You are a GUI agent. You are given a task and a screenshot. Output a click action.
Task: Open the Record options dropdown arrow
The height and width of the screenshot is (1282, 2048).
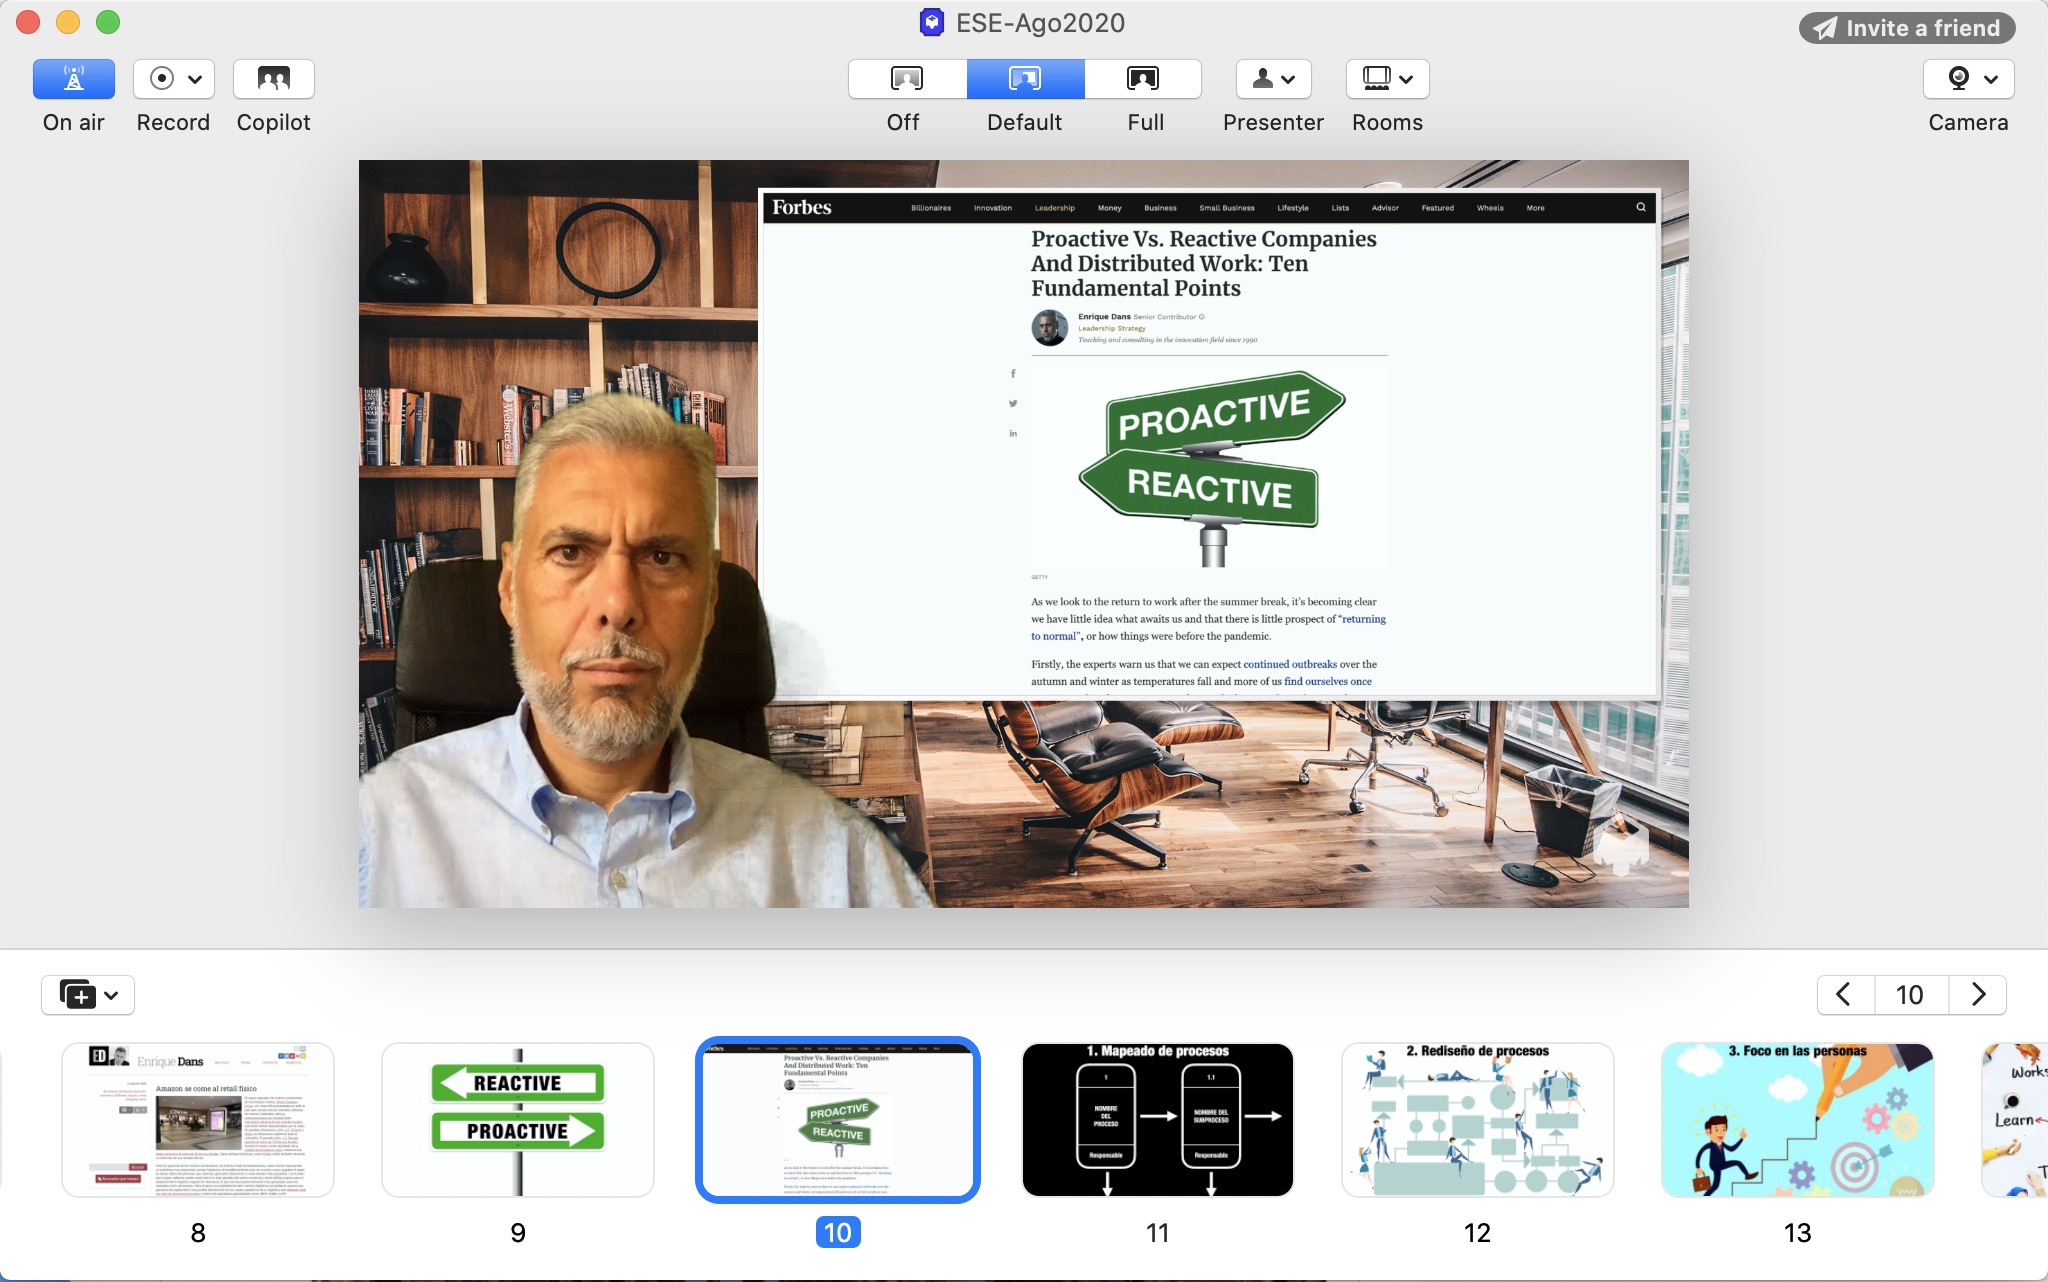(x=195, y=79)
